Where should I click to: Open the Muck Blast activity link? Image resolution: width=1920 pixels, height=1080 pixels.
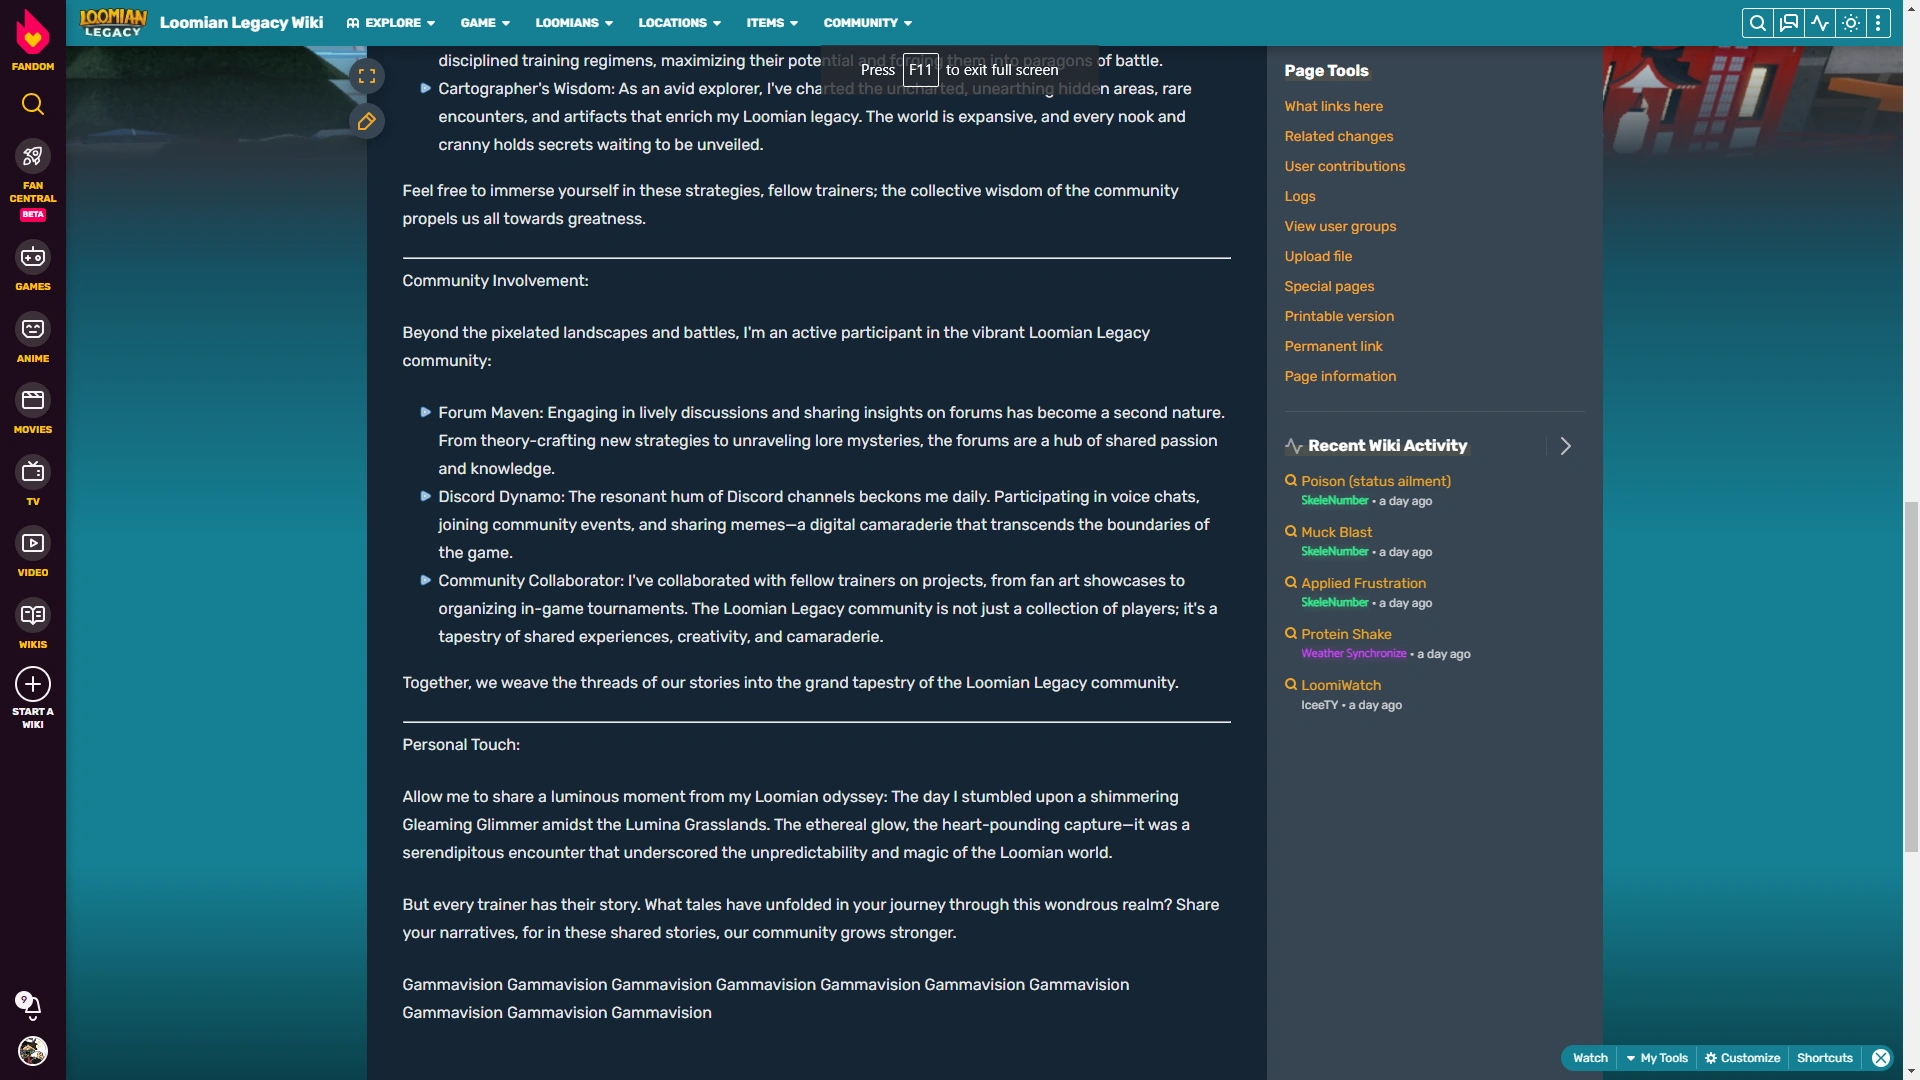coord(1336,532)
